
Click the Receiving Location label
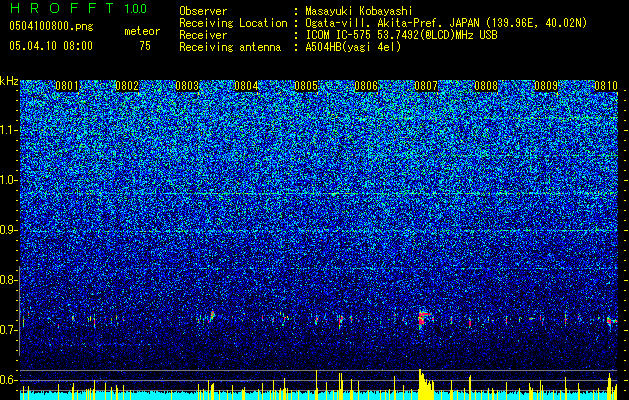point(233,23)
